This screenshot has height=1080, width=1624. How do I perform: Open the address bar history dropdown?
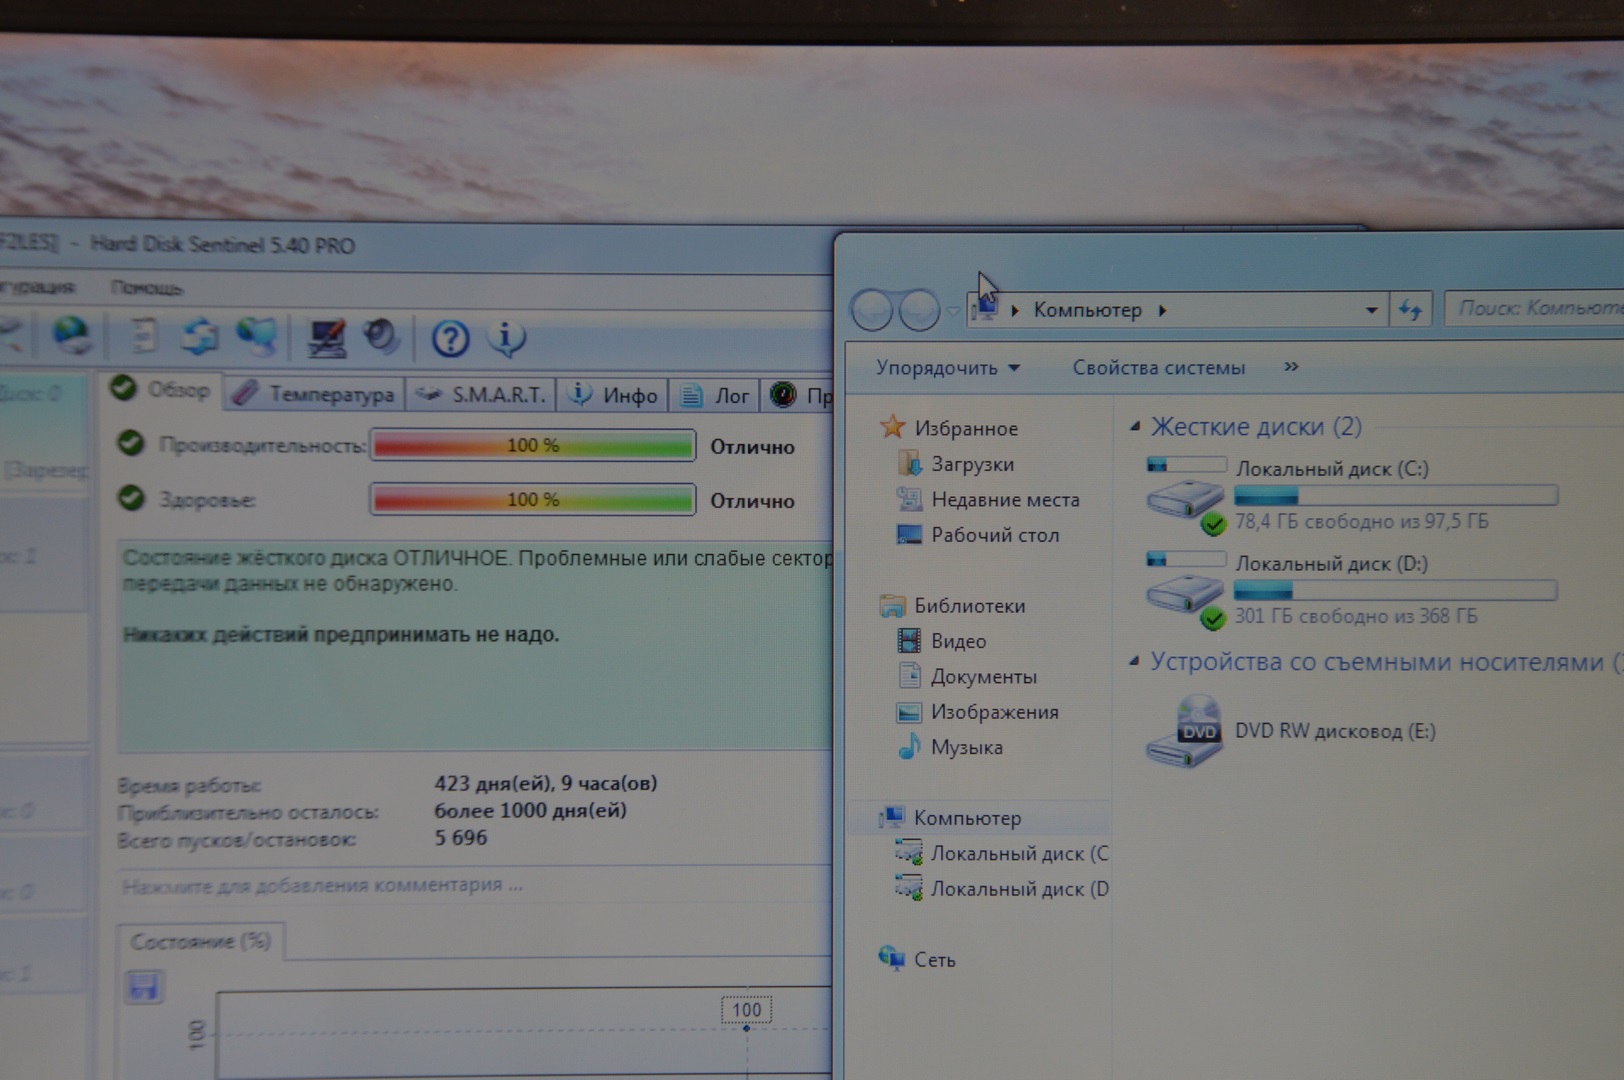1371,310
